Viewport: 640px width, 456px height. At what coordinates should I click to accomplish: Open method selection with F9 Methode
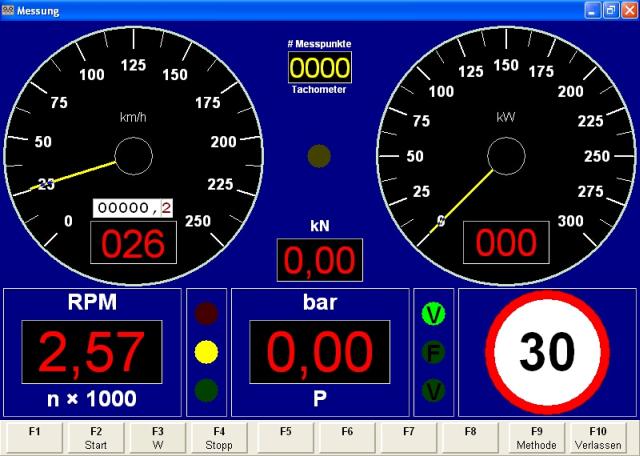537,438
